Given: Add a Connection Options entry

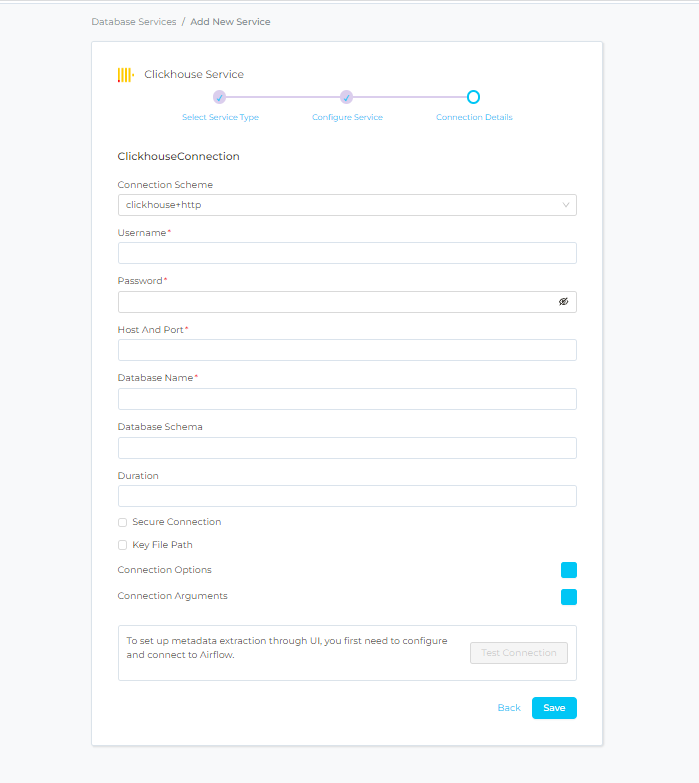Looking at the screenshot, I should [568, 570].
